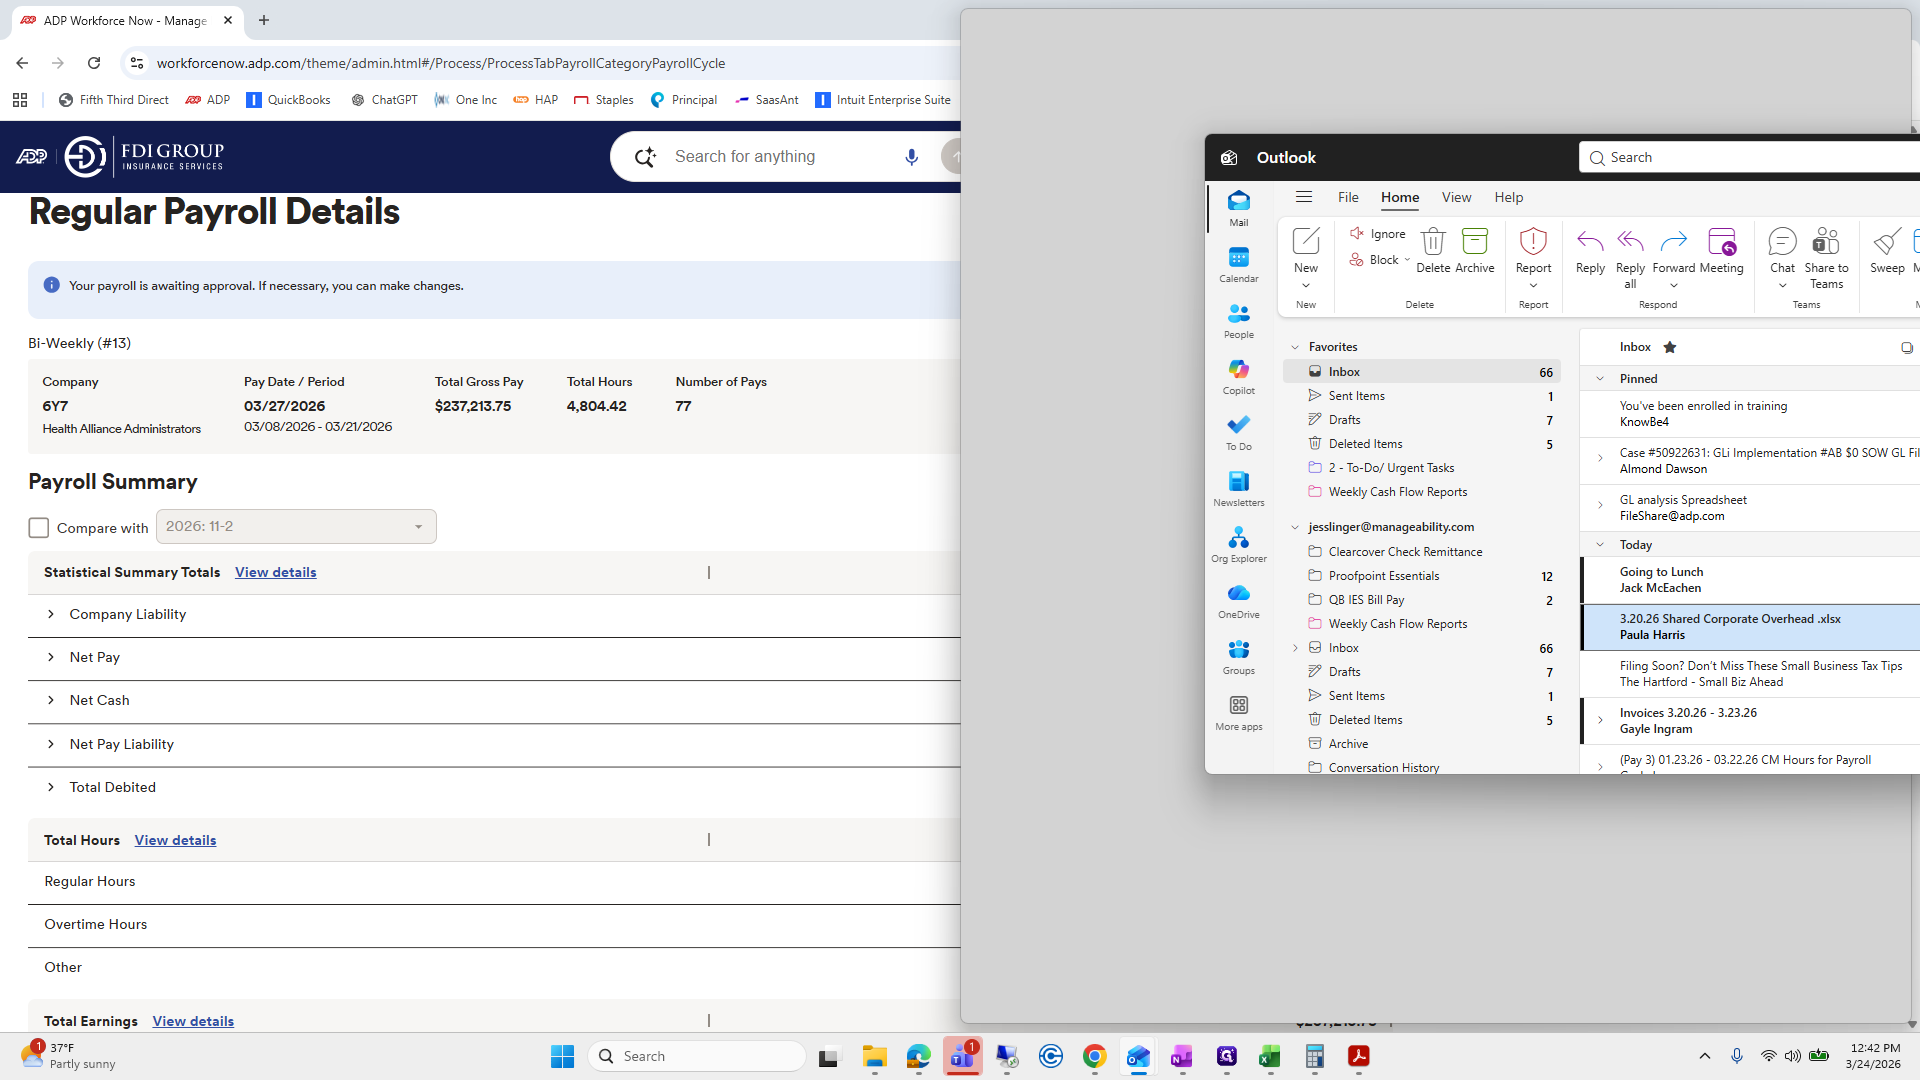Image resolution: width=1920 pixels, height=1080 pixels.
Task: Check the Compare with checkbox
Action: point(39,527)
